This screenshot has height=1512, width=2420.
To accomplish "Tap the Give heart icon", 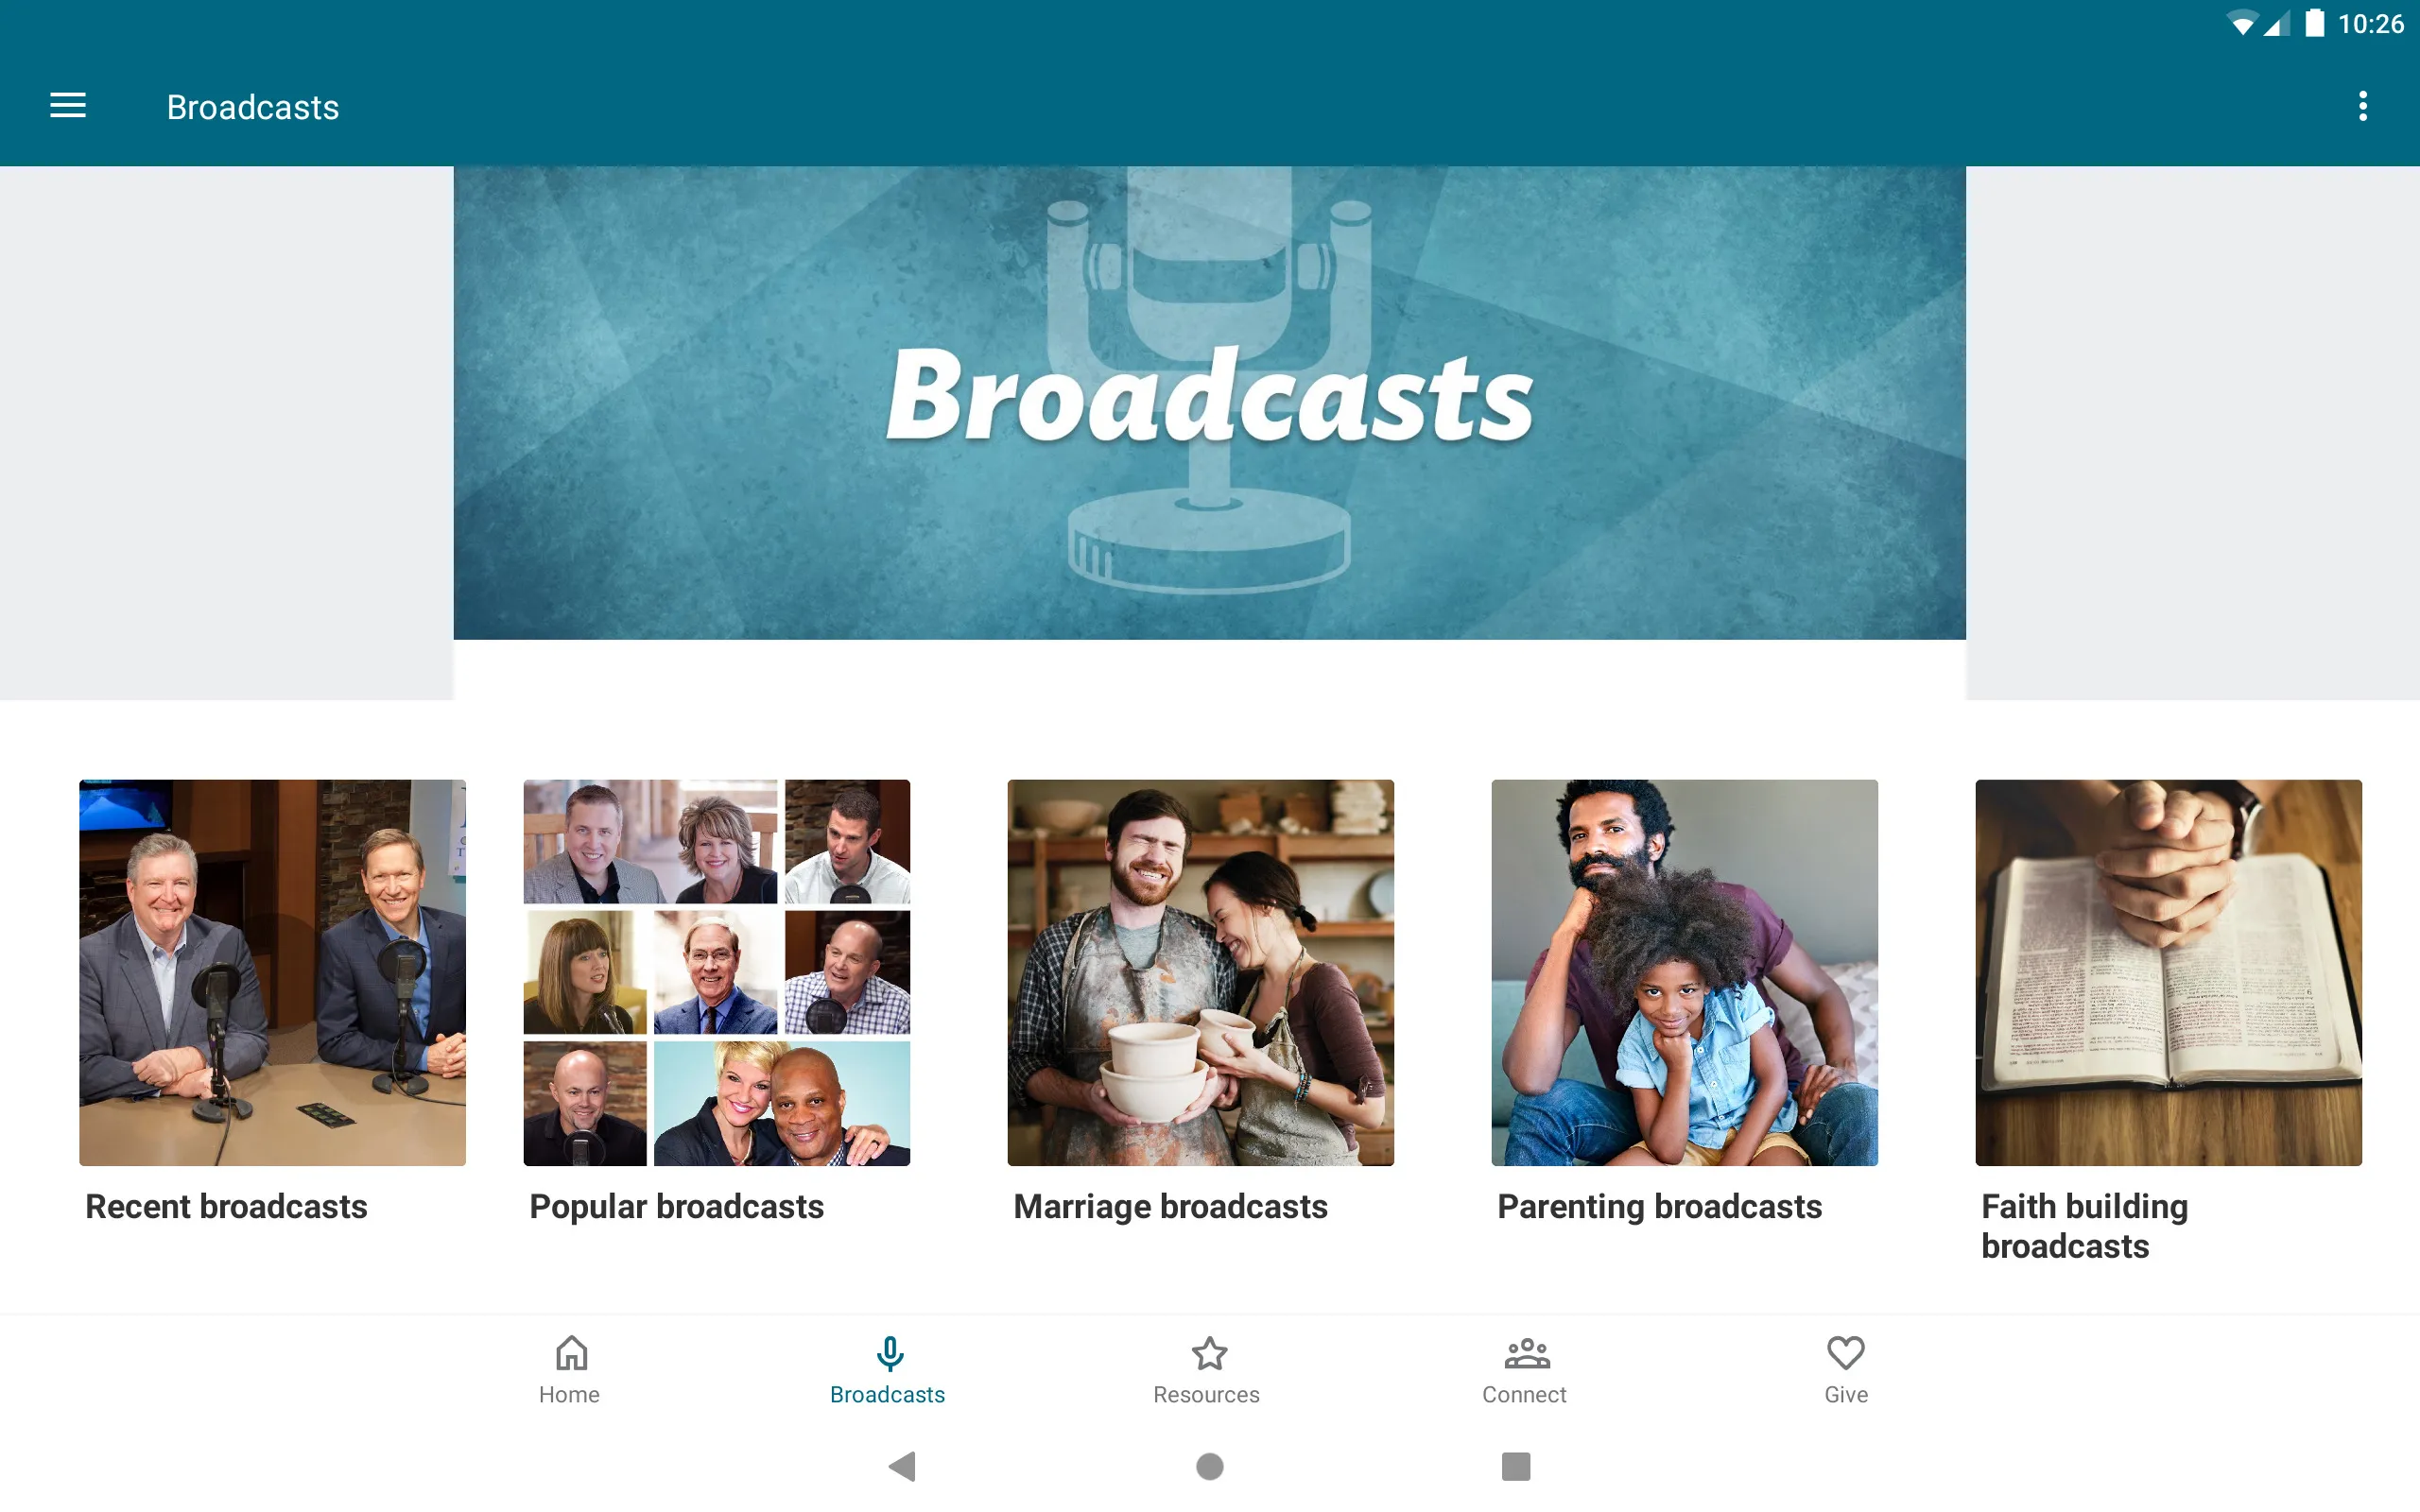I will 1843,1351.
